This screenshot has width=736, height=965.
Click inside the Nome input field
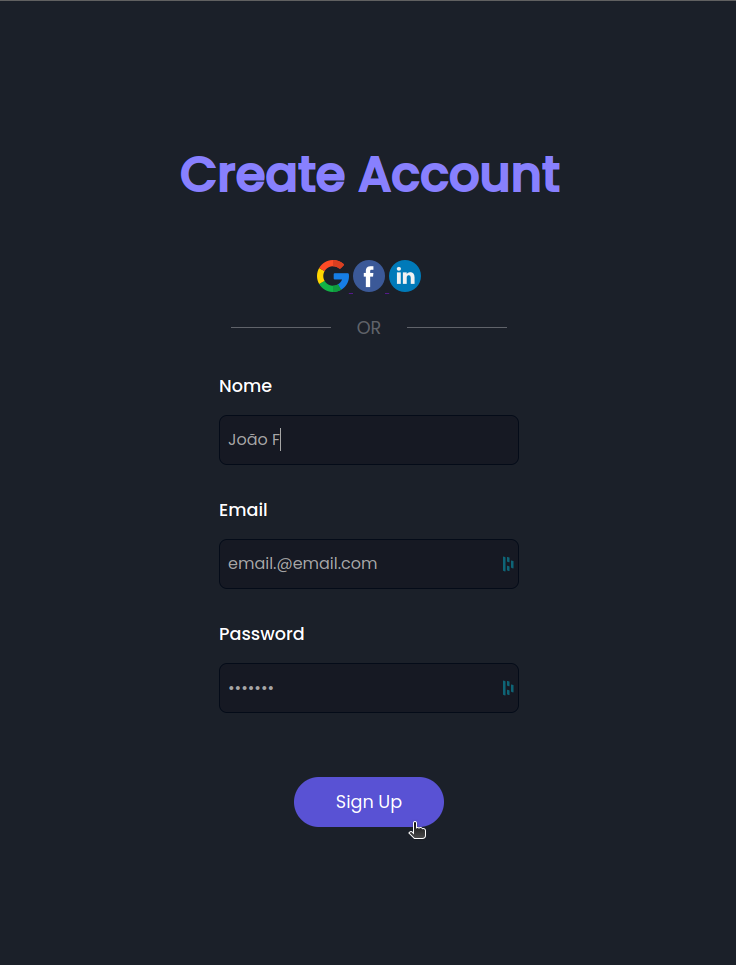click(369, 440)
